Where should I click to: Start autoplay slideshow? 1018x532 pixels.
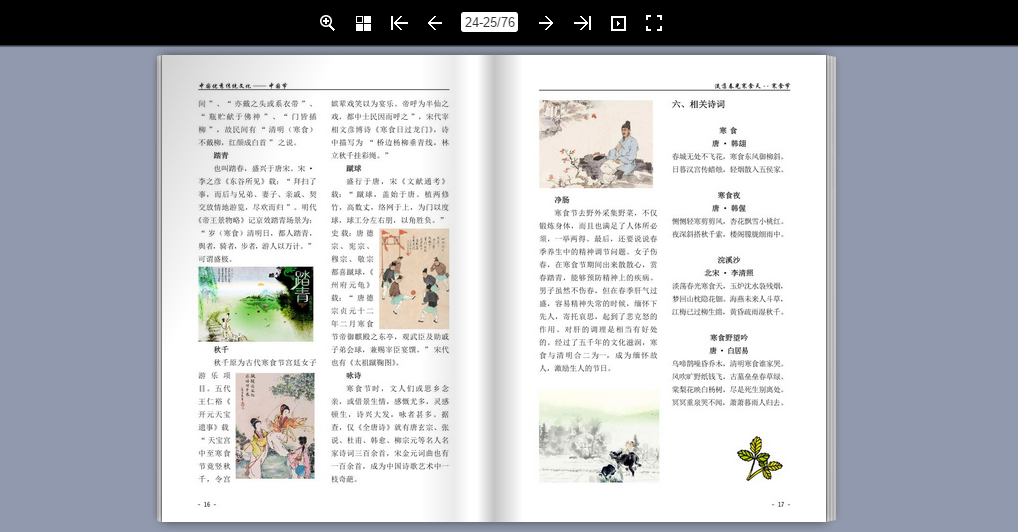(618, 23)
